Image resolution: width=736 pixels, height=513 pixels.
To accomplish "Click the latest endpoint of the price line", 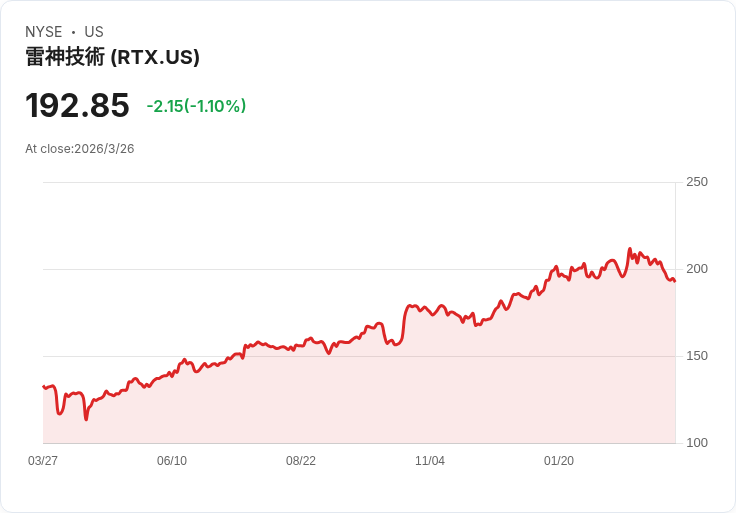I will tap(675, 281).
